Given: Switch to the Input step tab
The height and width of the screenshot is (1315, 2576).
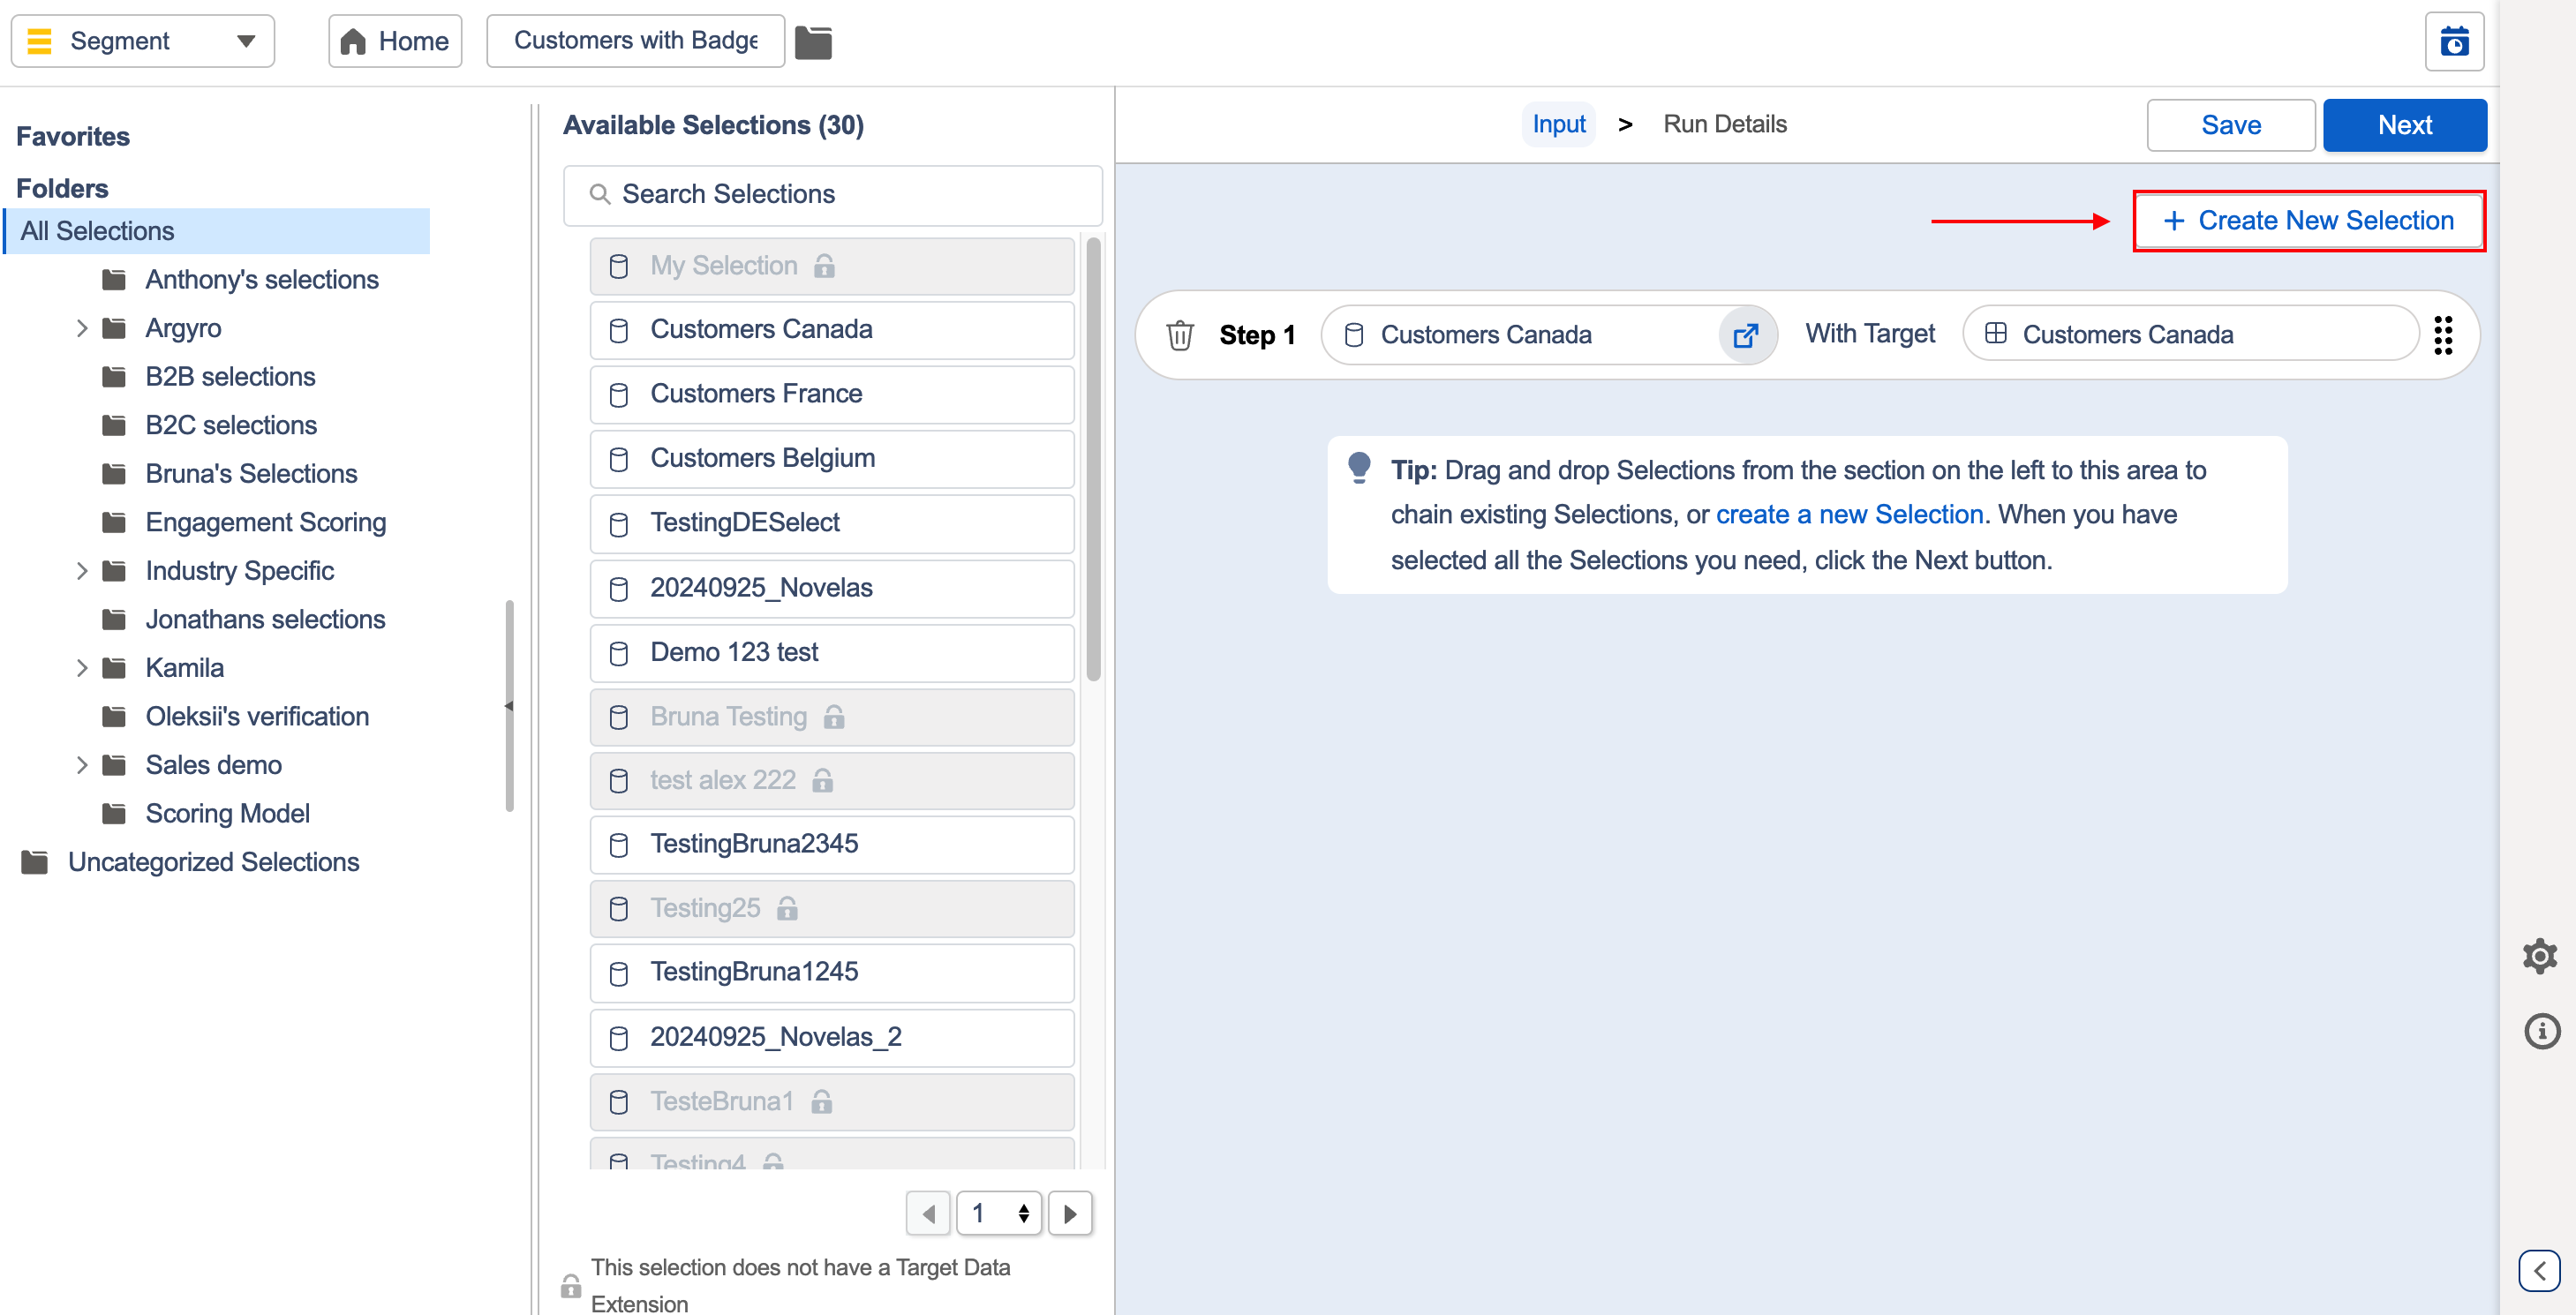Looking at the screenshot, I should pos(1559,124).
